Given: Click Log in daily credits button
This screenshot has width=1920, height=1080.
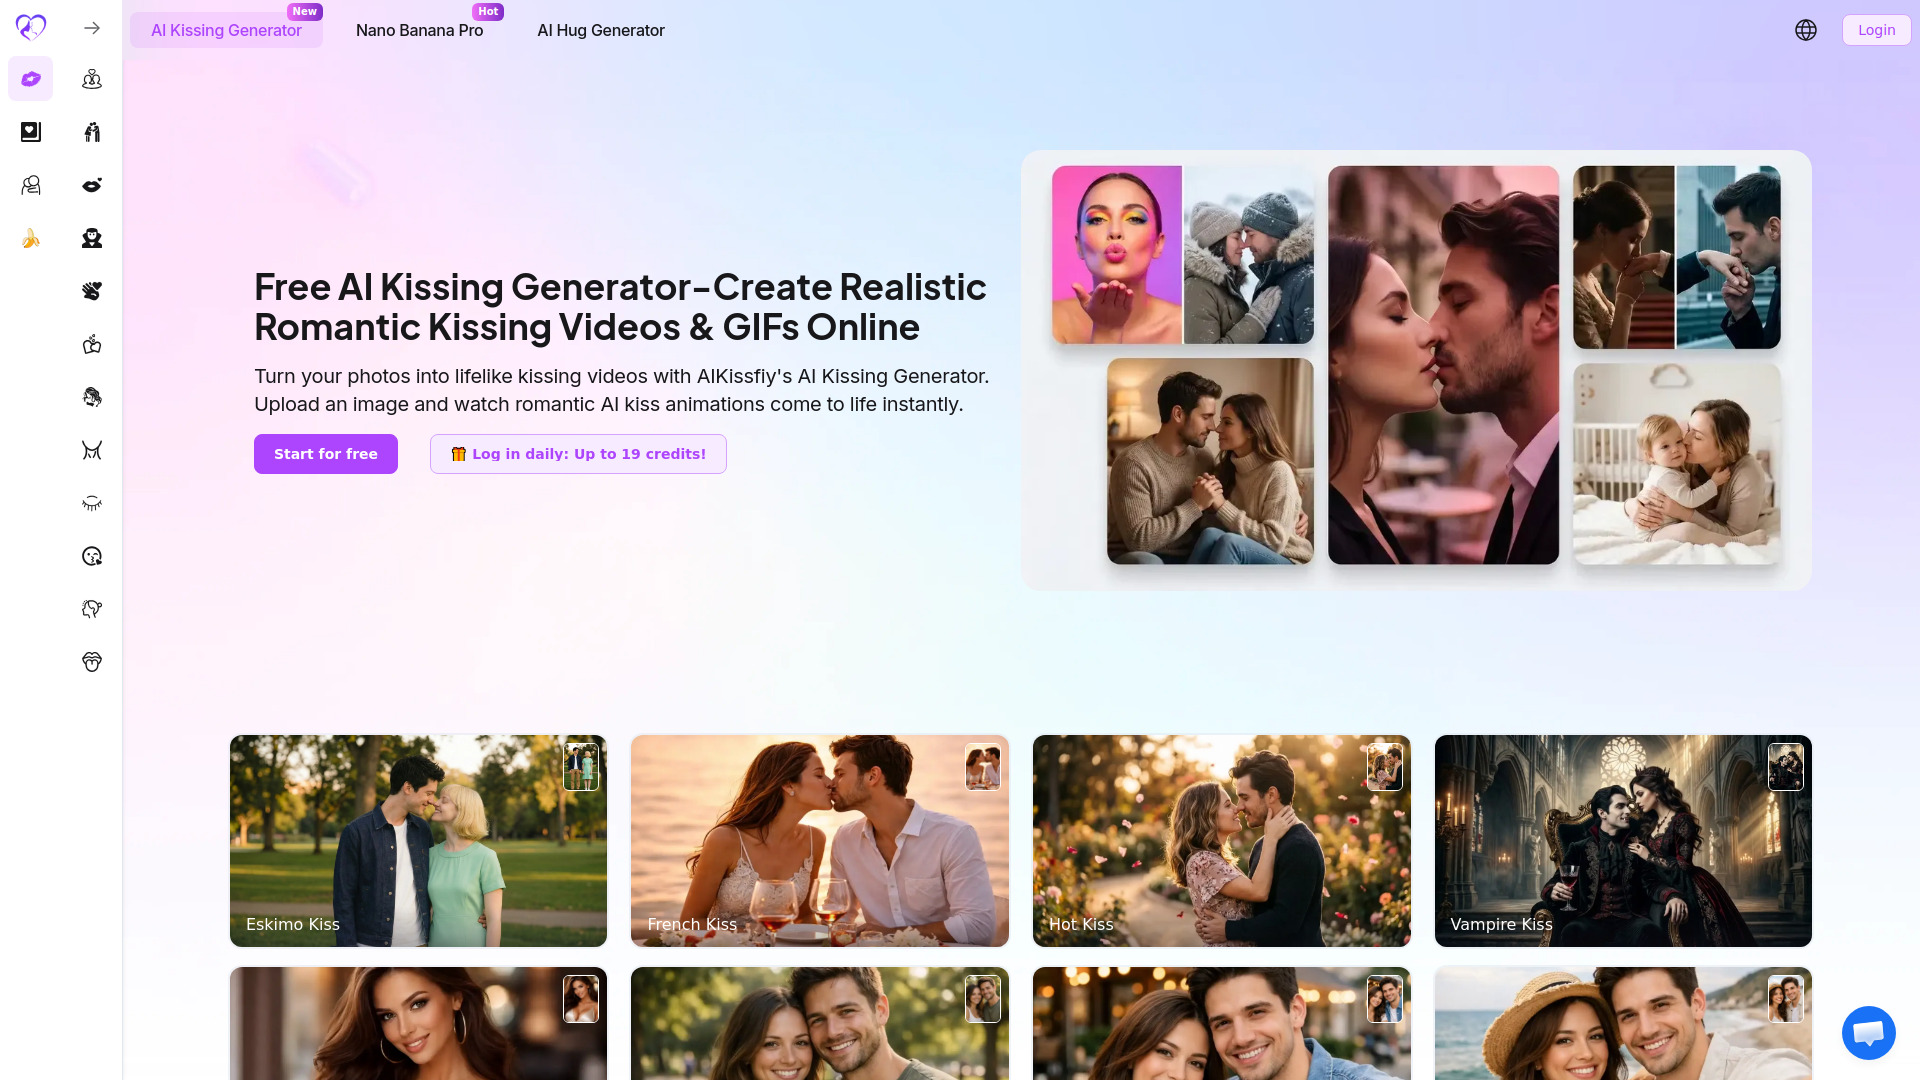Looking at the screenshot, I should tap(578, 454).
